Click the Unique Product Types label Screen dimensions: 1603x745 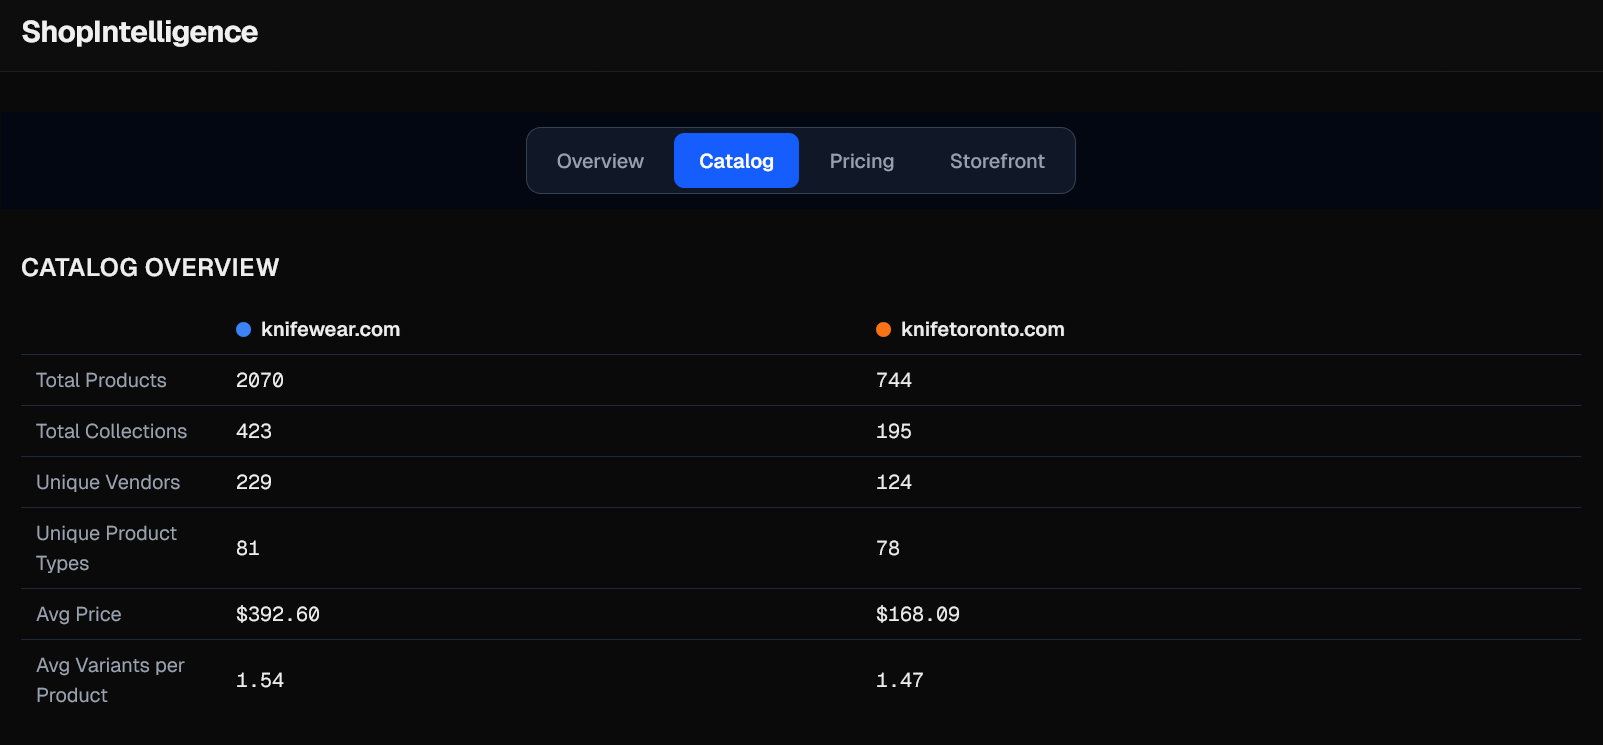(106, 548)
